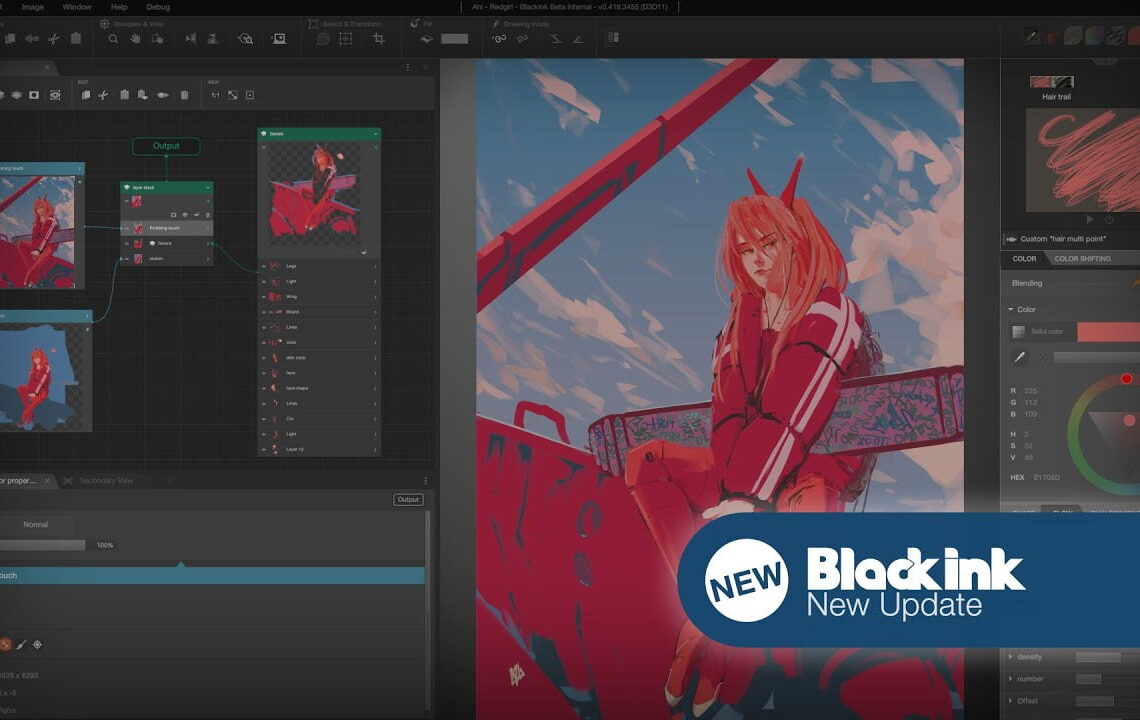The width and height of the screenshot is (1140, 720).
Task: Hide the Wing layer
Action: pyautogui.click(x=263, y=296)
